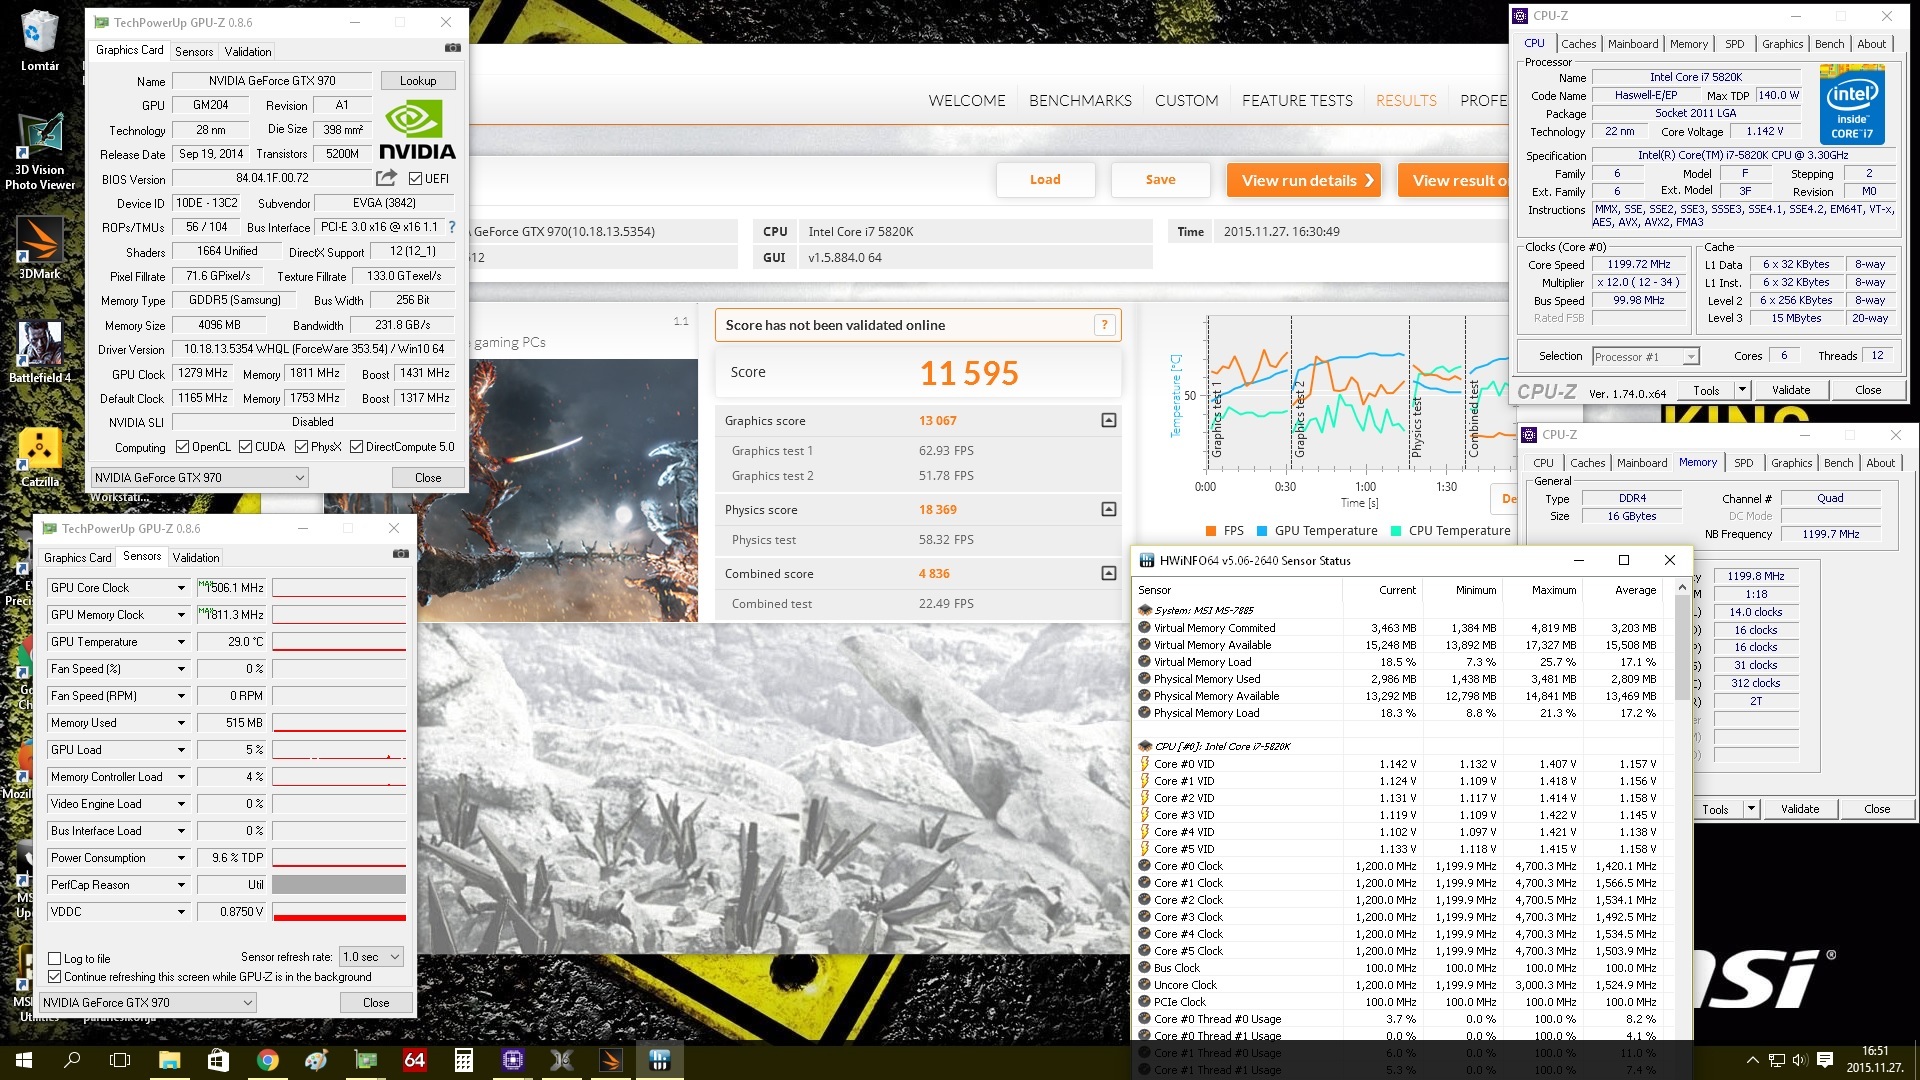Image resolution: width=1920 pixels, height=1080 pixels.
Task: Open the taskbar search icon
Action: pos(72,1060)
